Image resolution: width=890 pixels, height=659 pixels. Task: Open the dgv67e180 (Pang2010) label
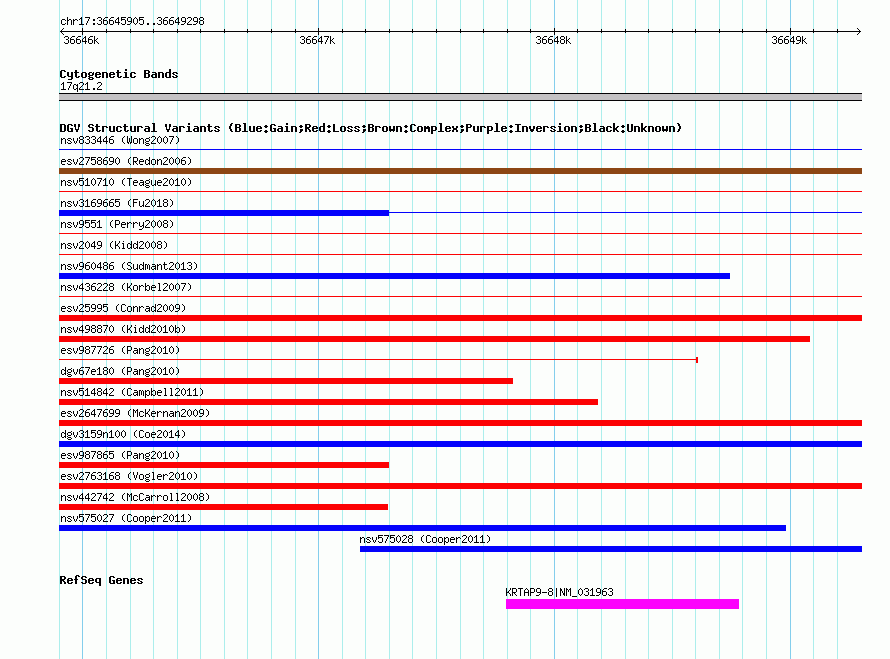[x=120, y=371]
